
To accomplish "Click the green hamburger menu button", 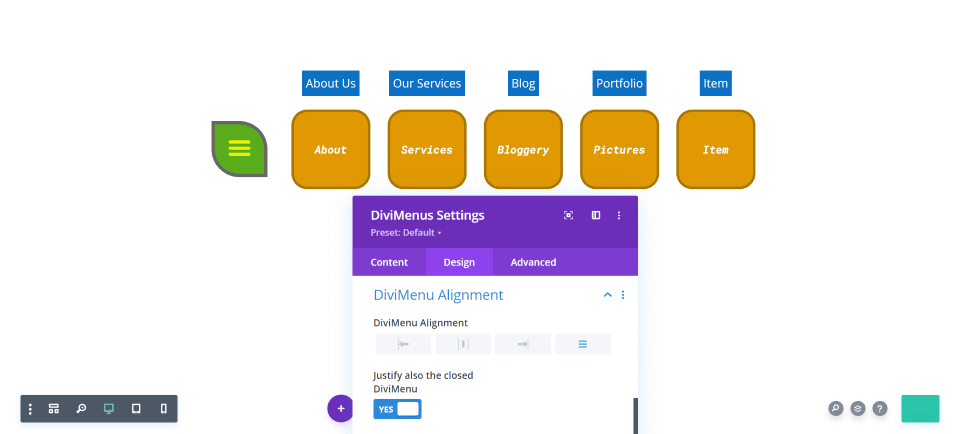I will (x=239, y=149).
